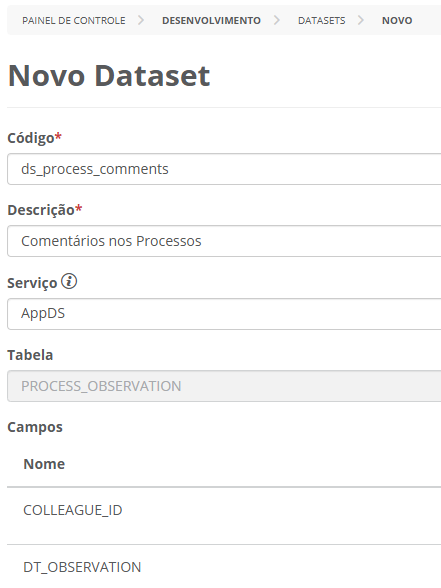Go to Painel de Controle breadcrumb
Image resolution: width=441 pixels, height=588 pixels.
(74, 20)
